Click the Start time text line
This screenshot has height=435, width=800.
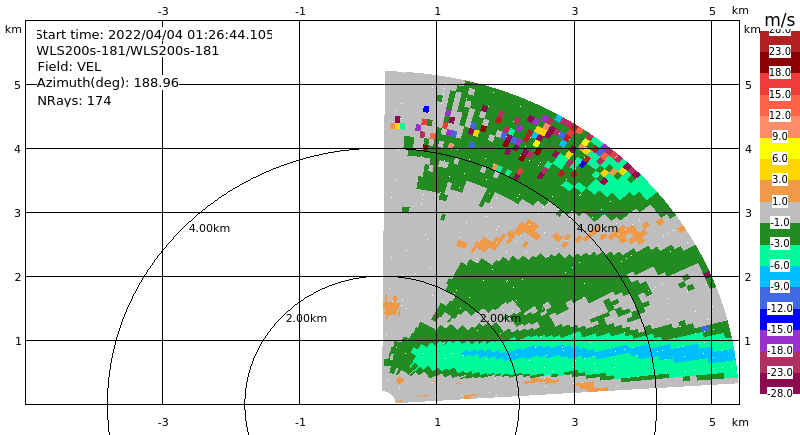pyautogui.click(x=154, y=35)
